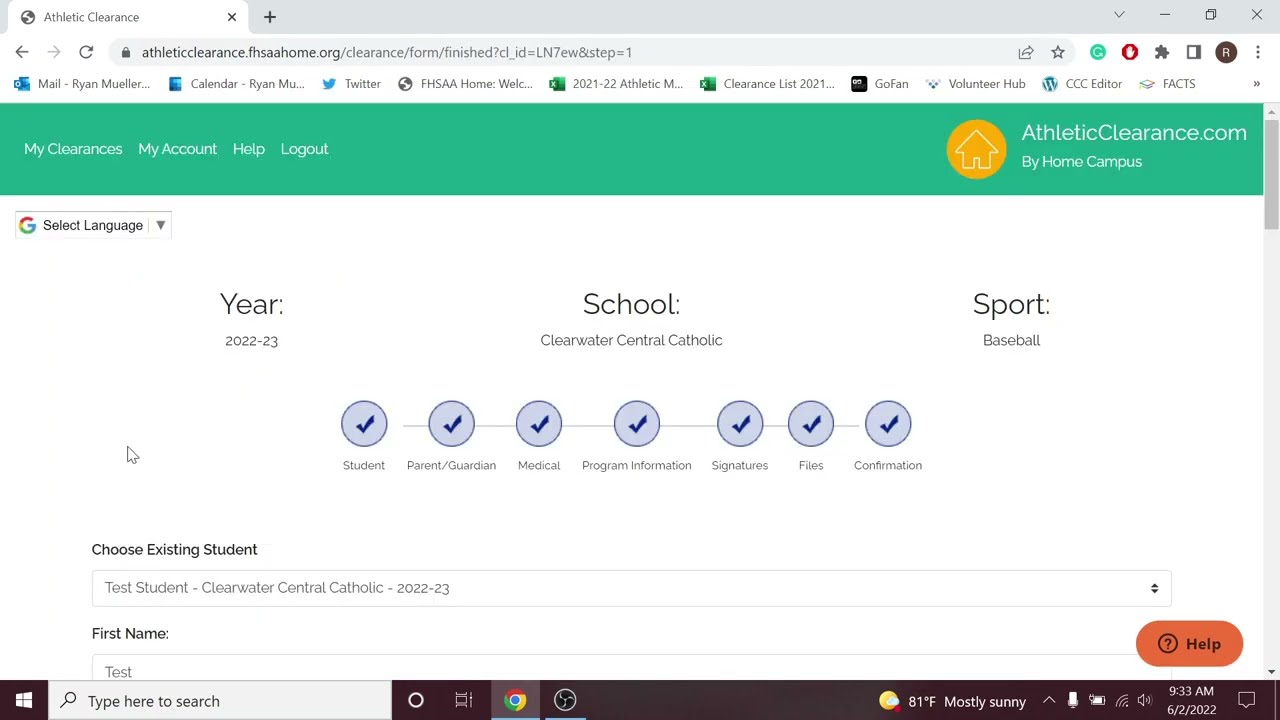Open the Select Language dropdown
The width and height of the screenshot is (1280, 720).
click(x=94, y=225)
